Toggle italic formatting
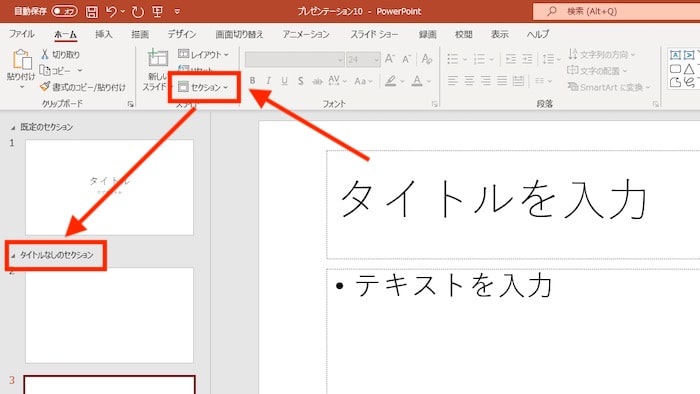The image size is (700, 394). coord(268,81)
